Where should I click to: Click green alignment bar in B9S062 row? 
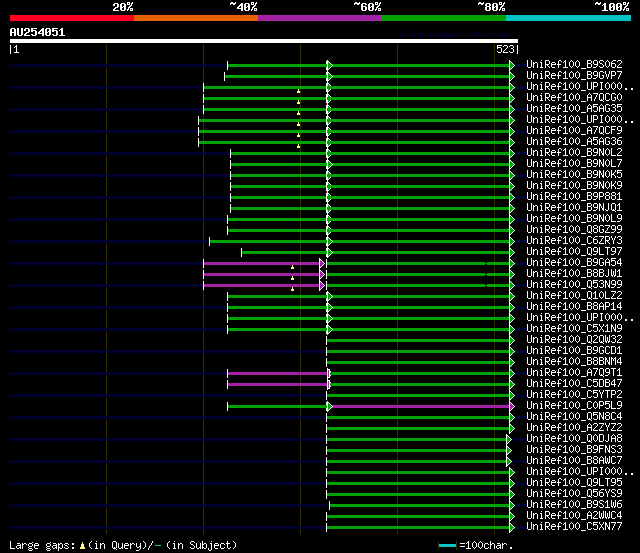point(369,65)
